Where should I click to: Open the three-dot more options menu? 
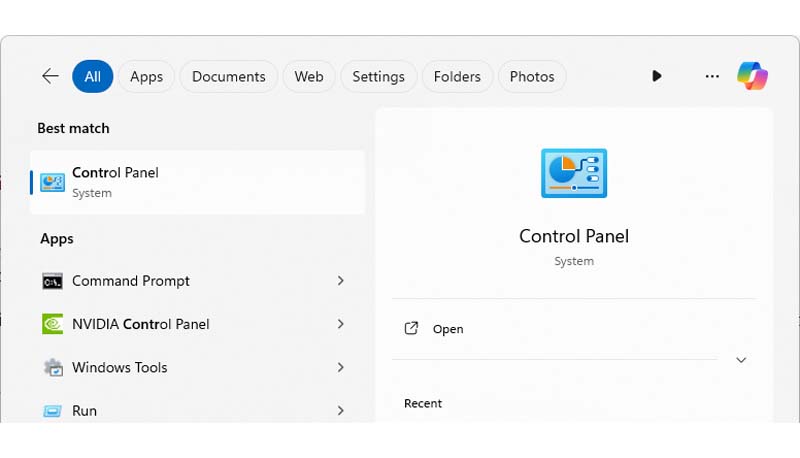[x=712, y=76]
